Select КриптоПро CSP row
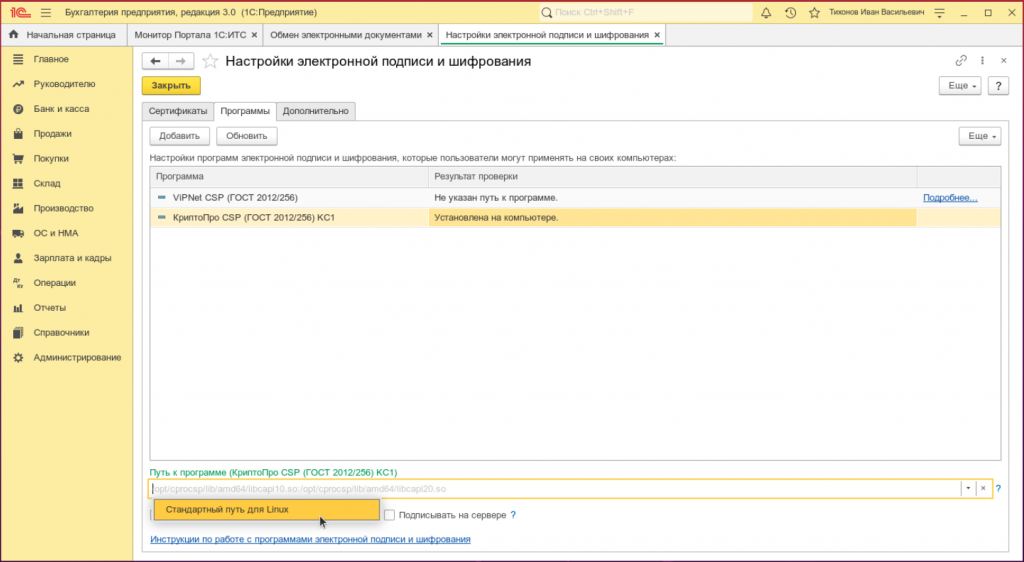The image size is (1024, 562). pyautogui.click(x=575, y=217)
